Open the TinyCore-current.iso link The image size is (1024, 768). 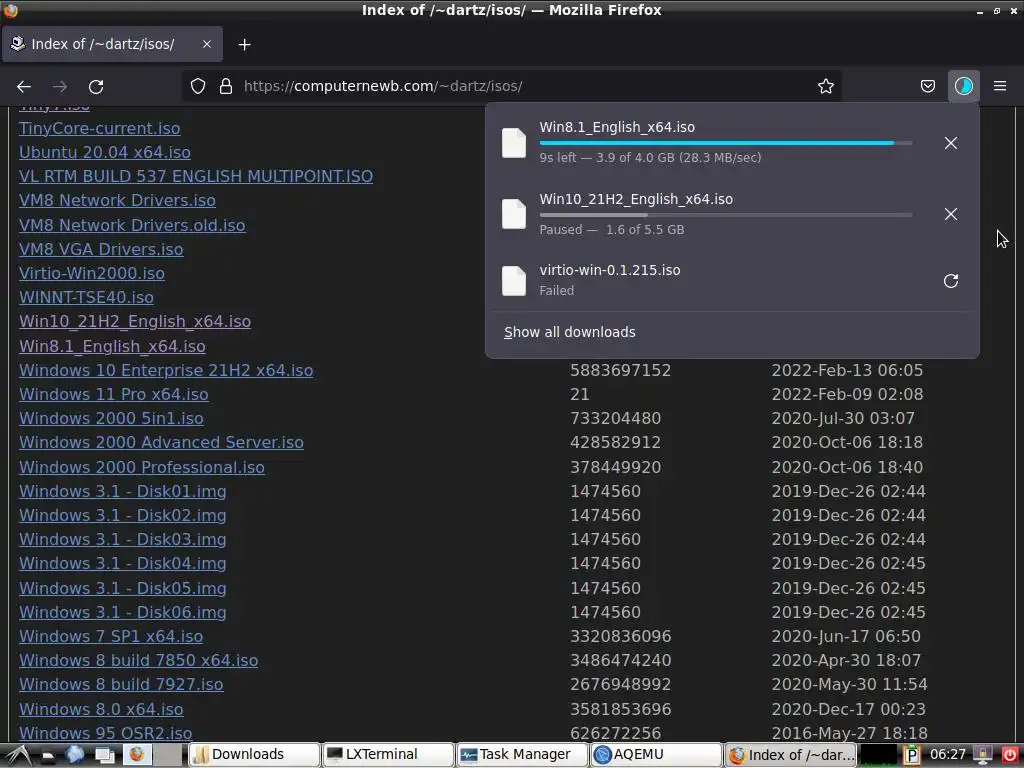99,128
